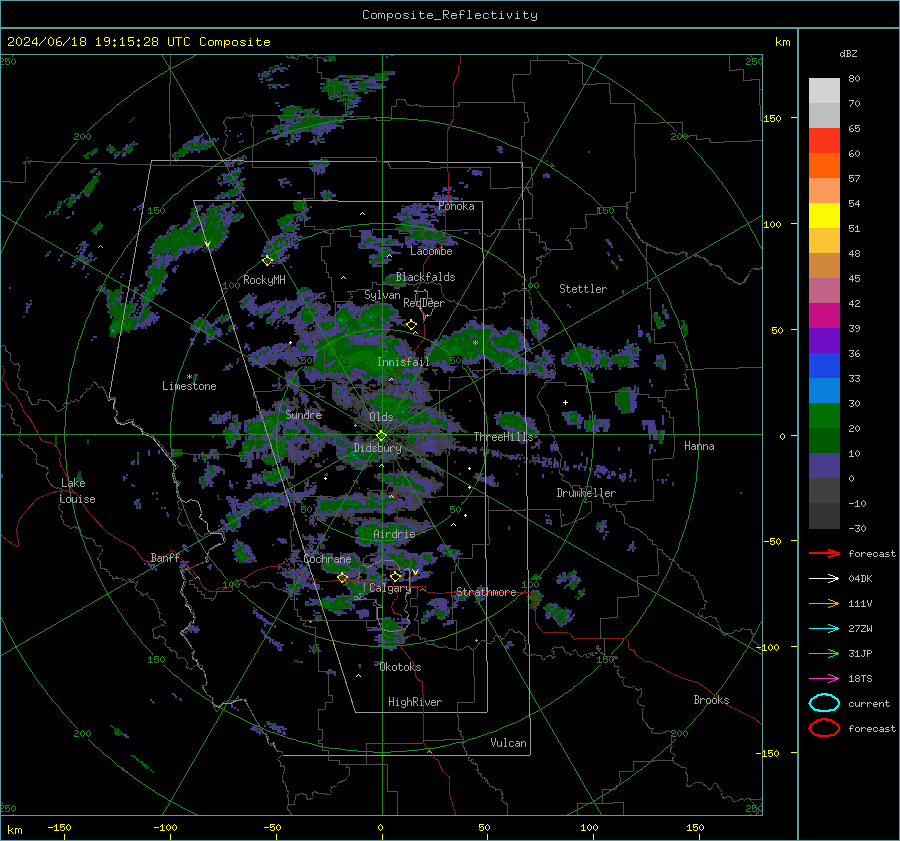Click the Ponoka city label
The width and height of the screenshot is (900, 841).
456,207
